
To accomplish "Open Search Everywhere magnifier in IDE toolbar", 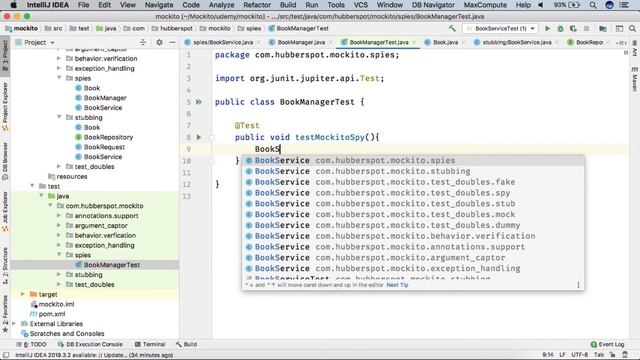I will (x=632, y=29).
